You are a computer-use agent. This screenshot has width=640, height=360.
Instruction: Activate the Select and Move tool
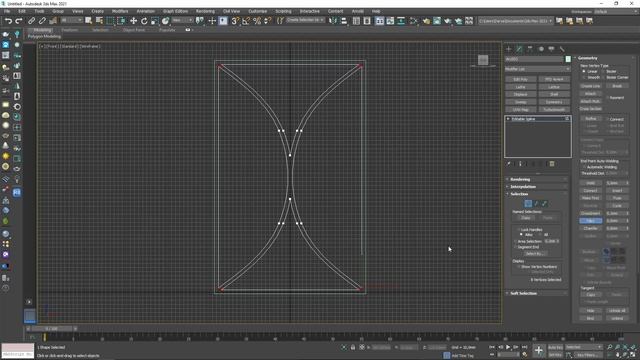point(133,20)
